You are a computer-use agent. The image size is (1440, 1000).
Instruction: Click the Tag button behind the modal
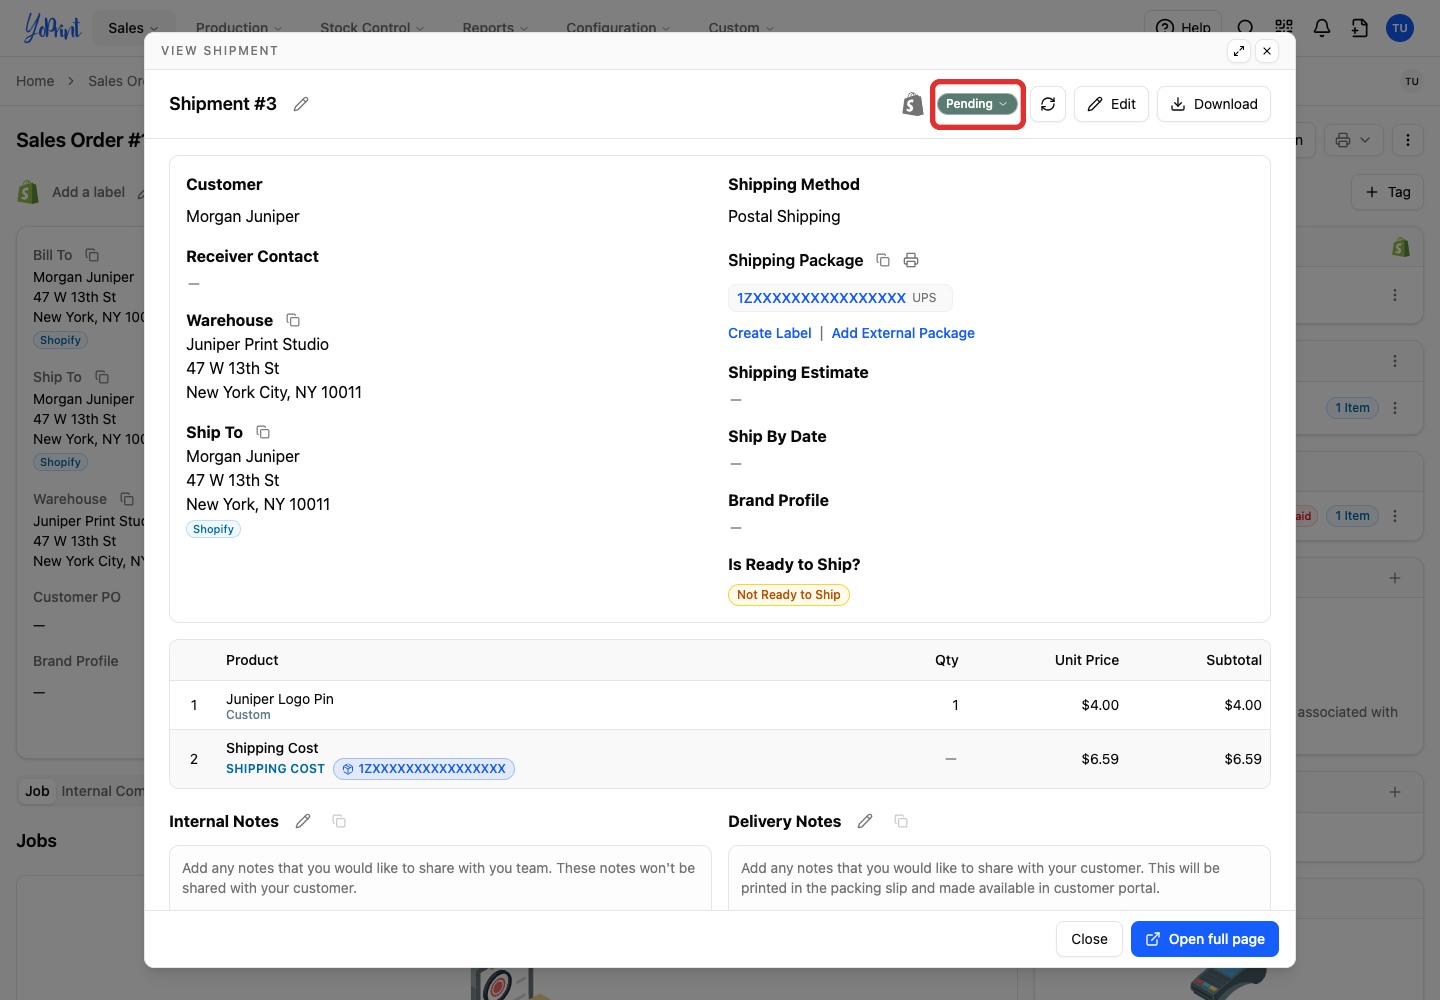(1387, 192)
